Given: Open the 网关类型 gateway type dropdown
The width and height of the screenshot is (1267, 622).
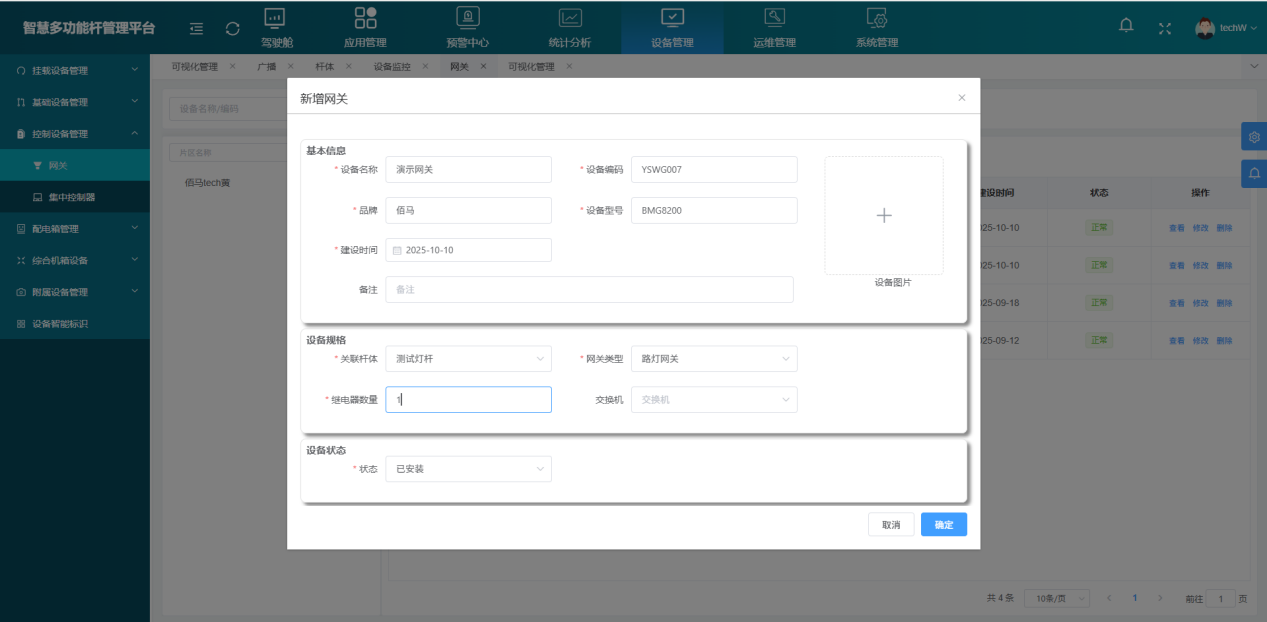Looking at the screenshot, I should (713, 358).
